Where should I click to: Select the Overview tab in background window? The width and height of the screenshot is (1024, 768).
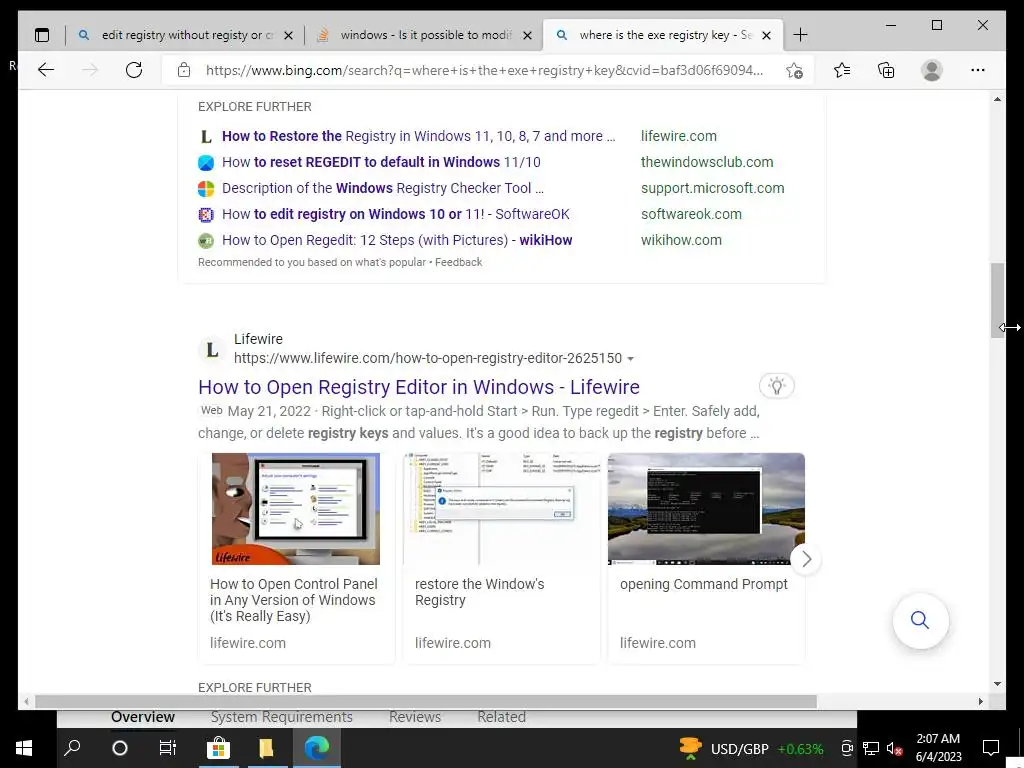pyautogui.click(x=143, y=717)
